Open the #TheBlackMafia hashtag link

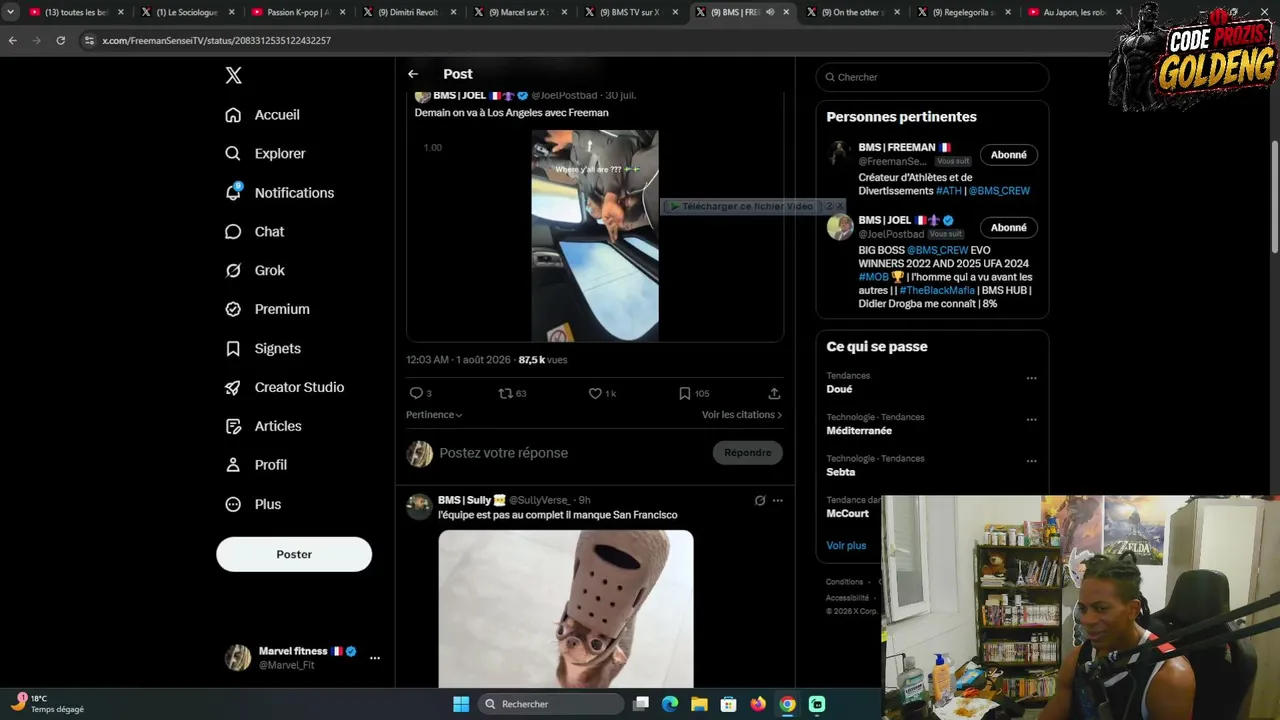click(x=937, y=291)
